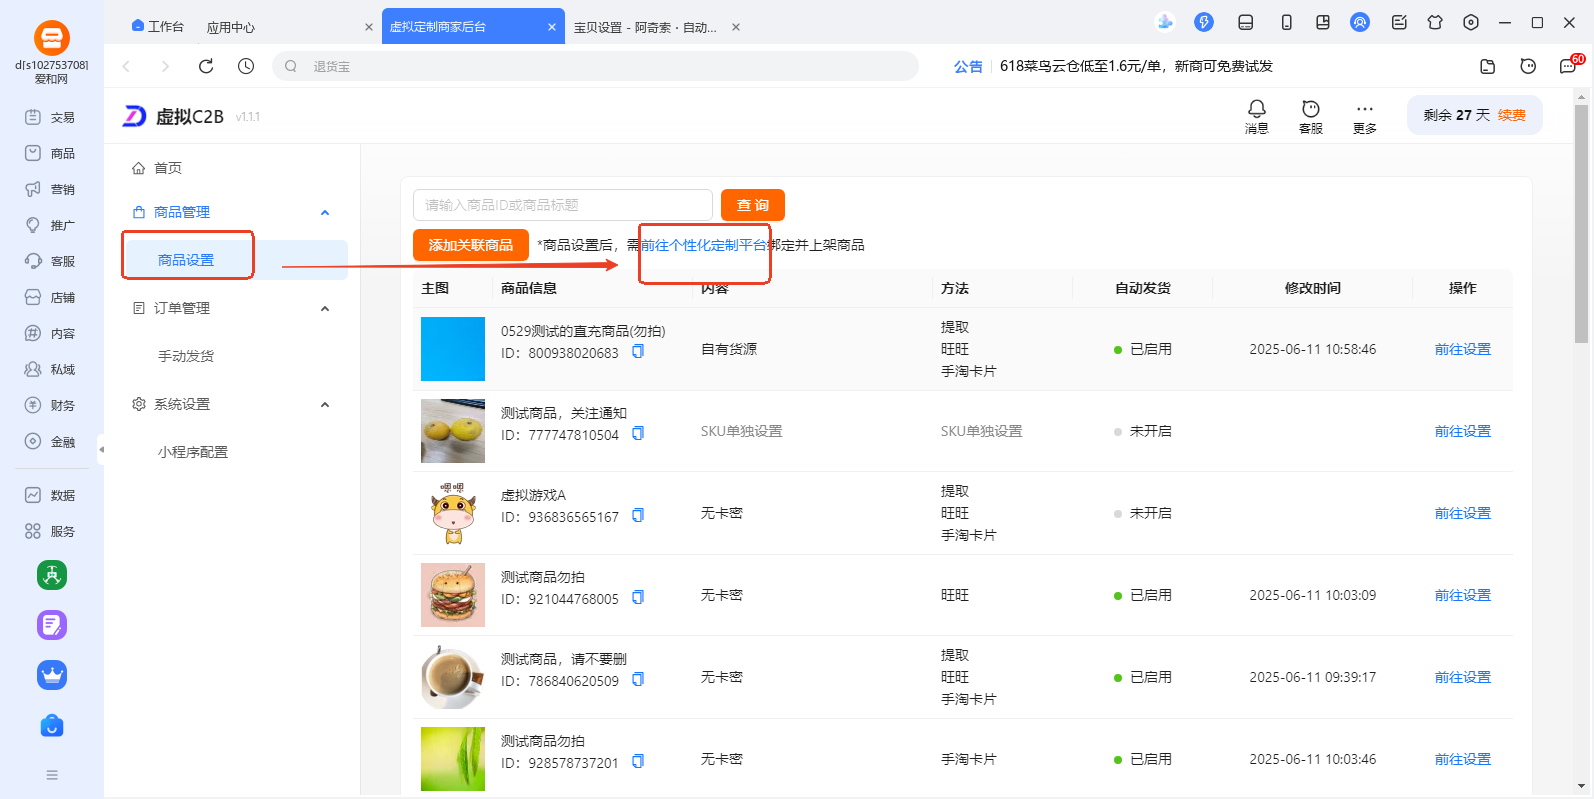Click 前往设置 for 0529测试的直充商品
The image size is (1594, 799).
(x=1463, y=349)
